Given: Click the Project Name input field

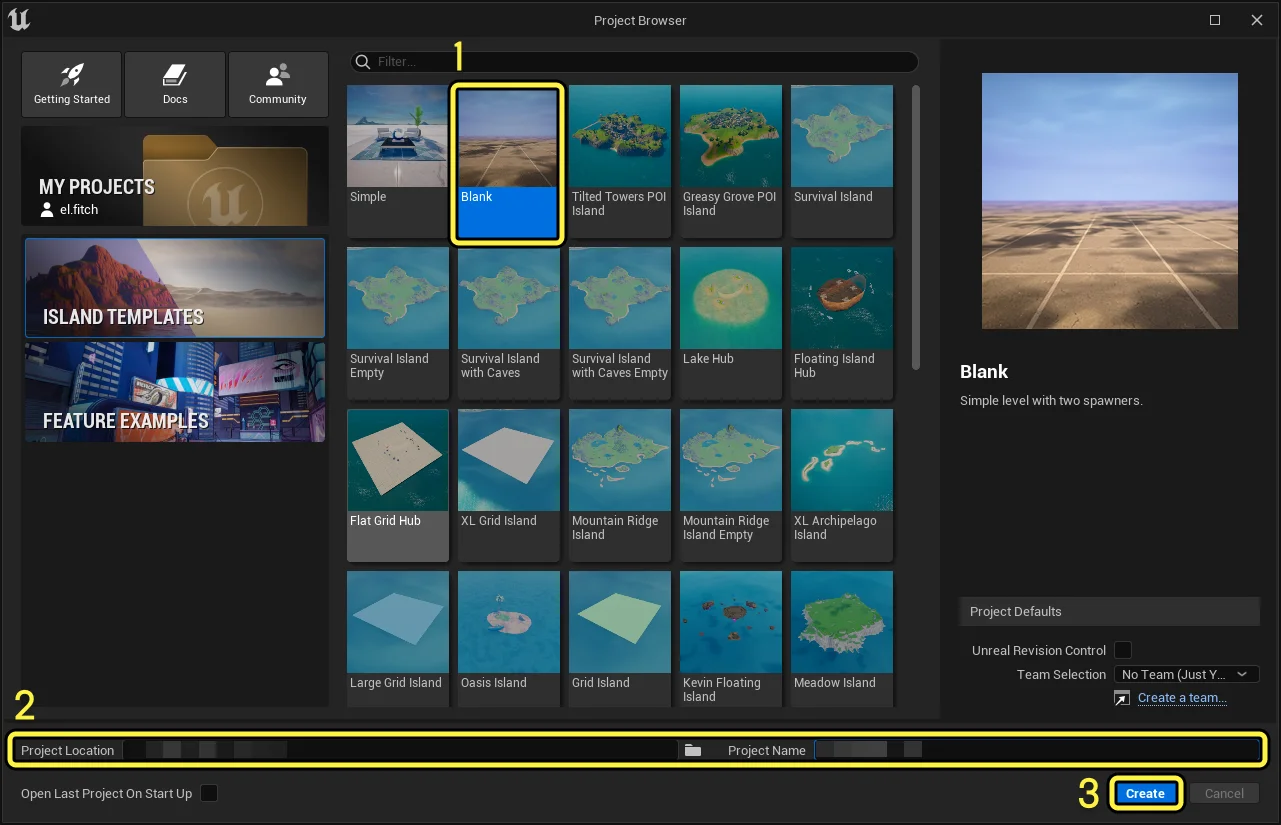Looking at the screenshot, I should pos(1037,750).
